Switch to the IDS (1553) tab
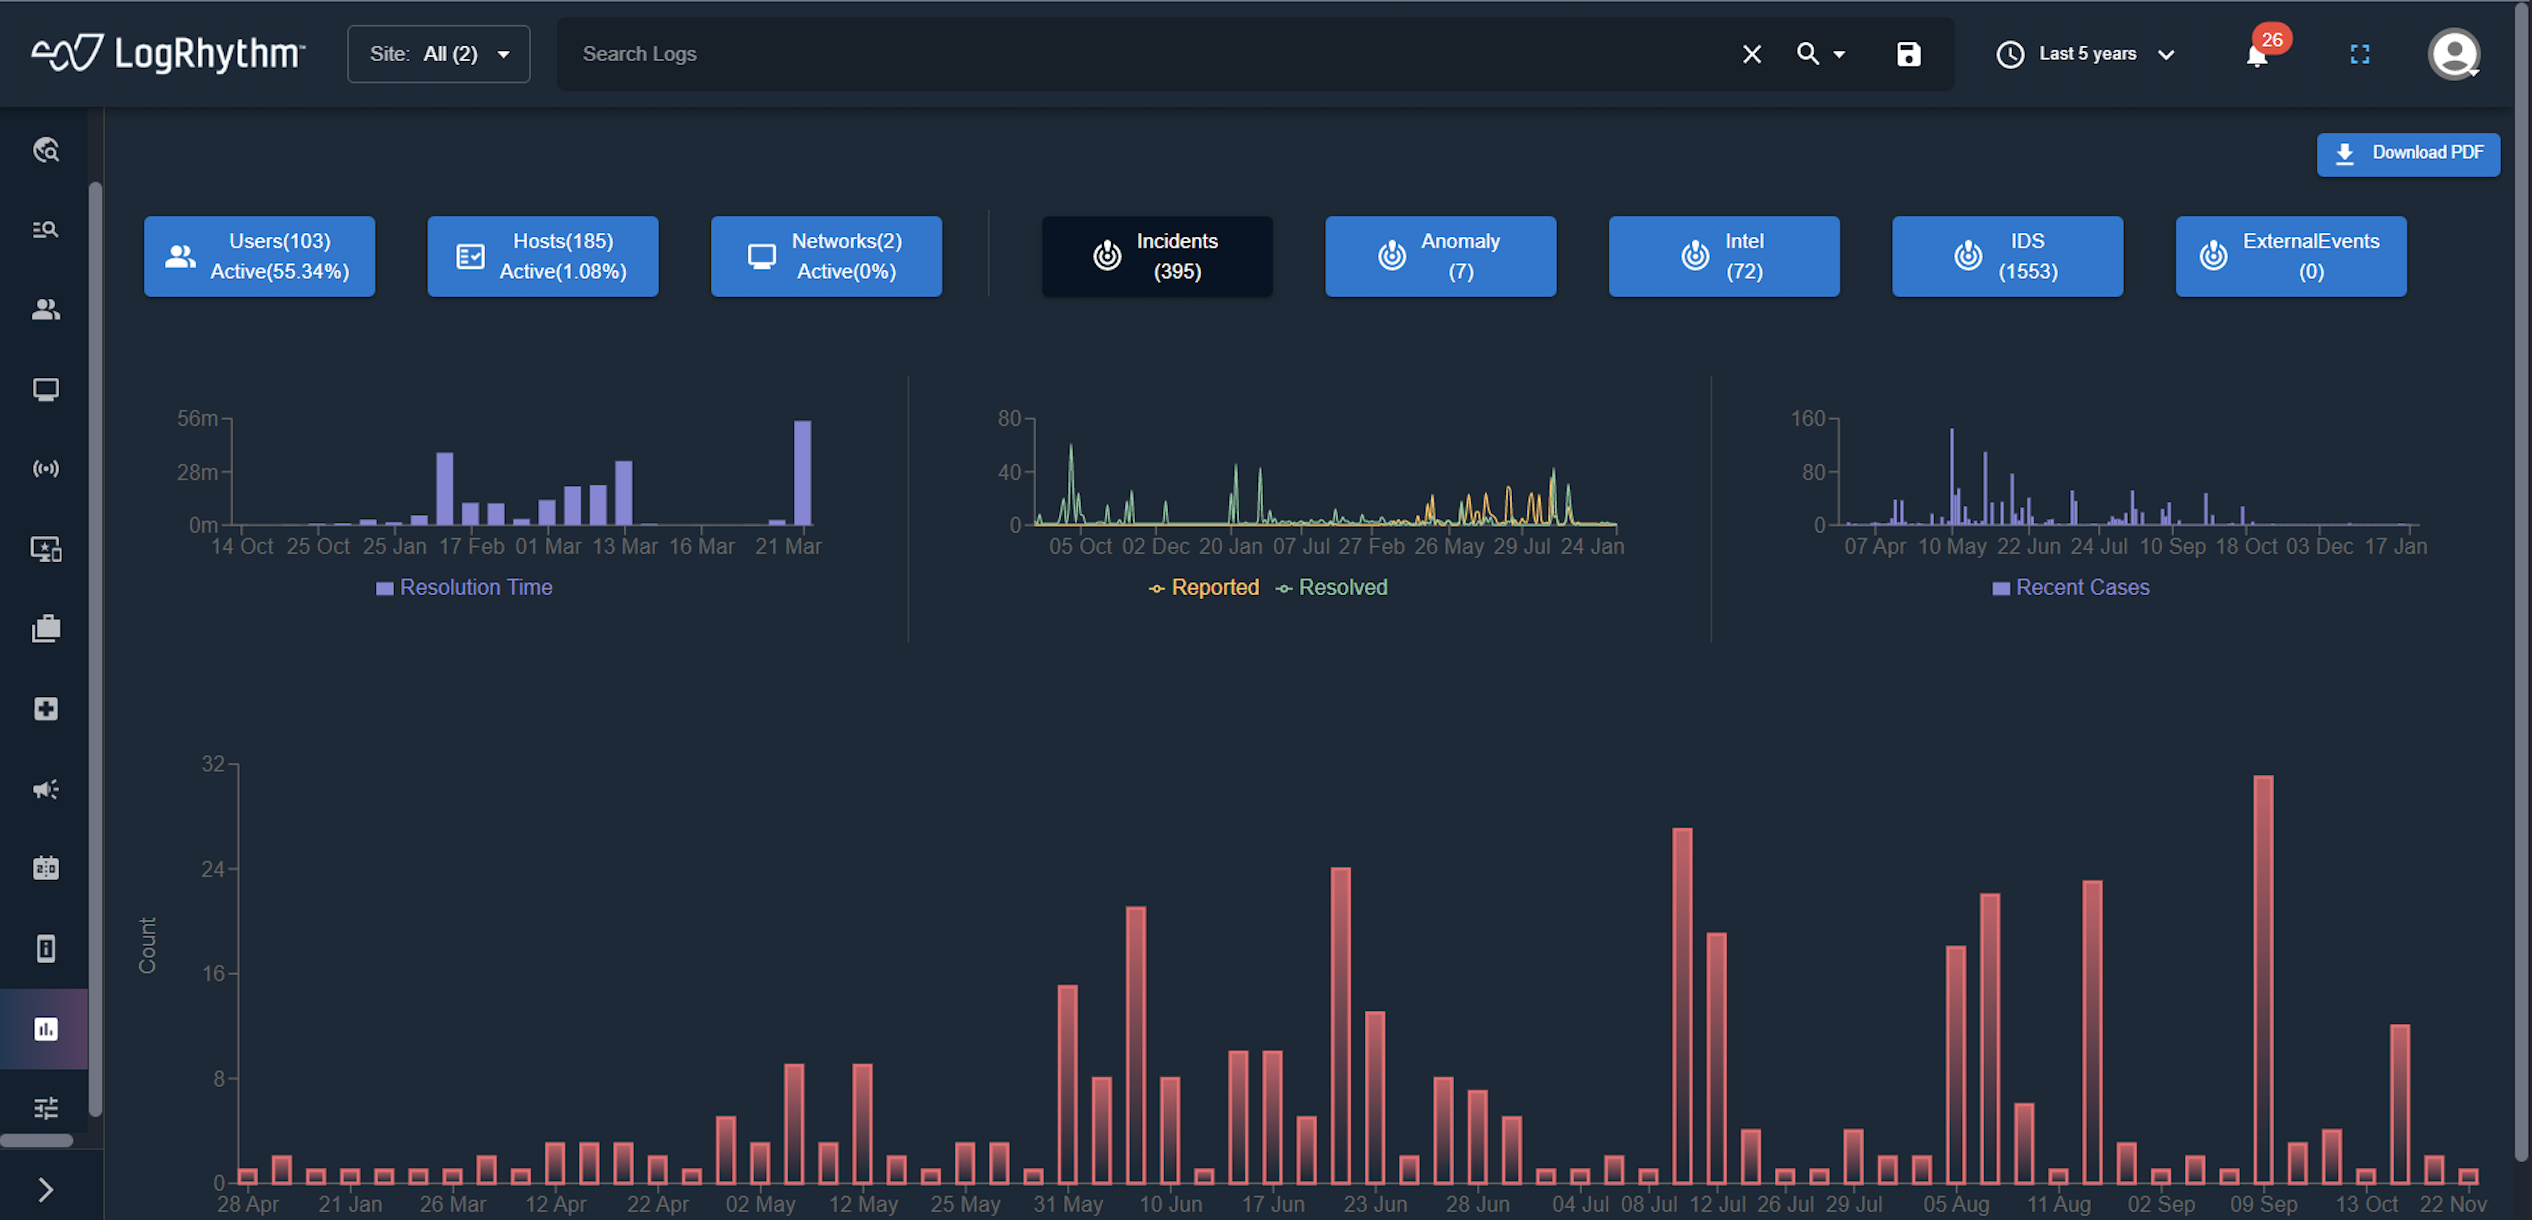 pos(2007,256)
